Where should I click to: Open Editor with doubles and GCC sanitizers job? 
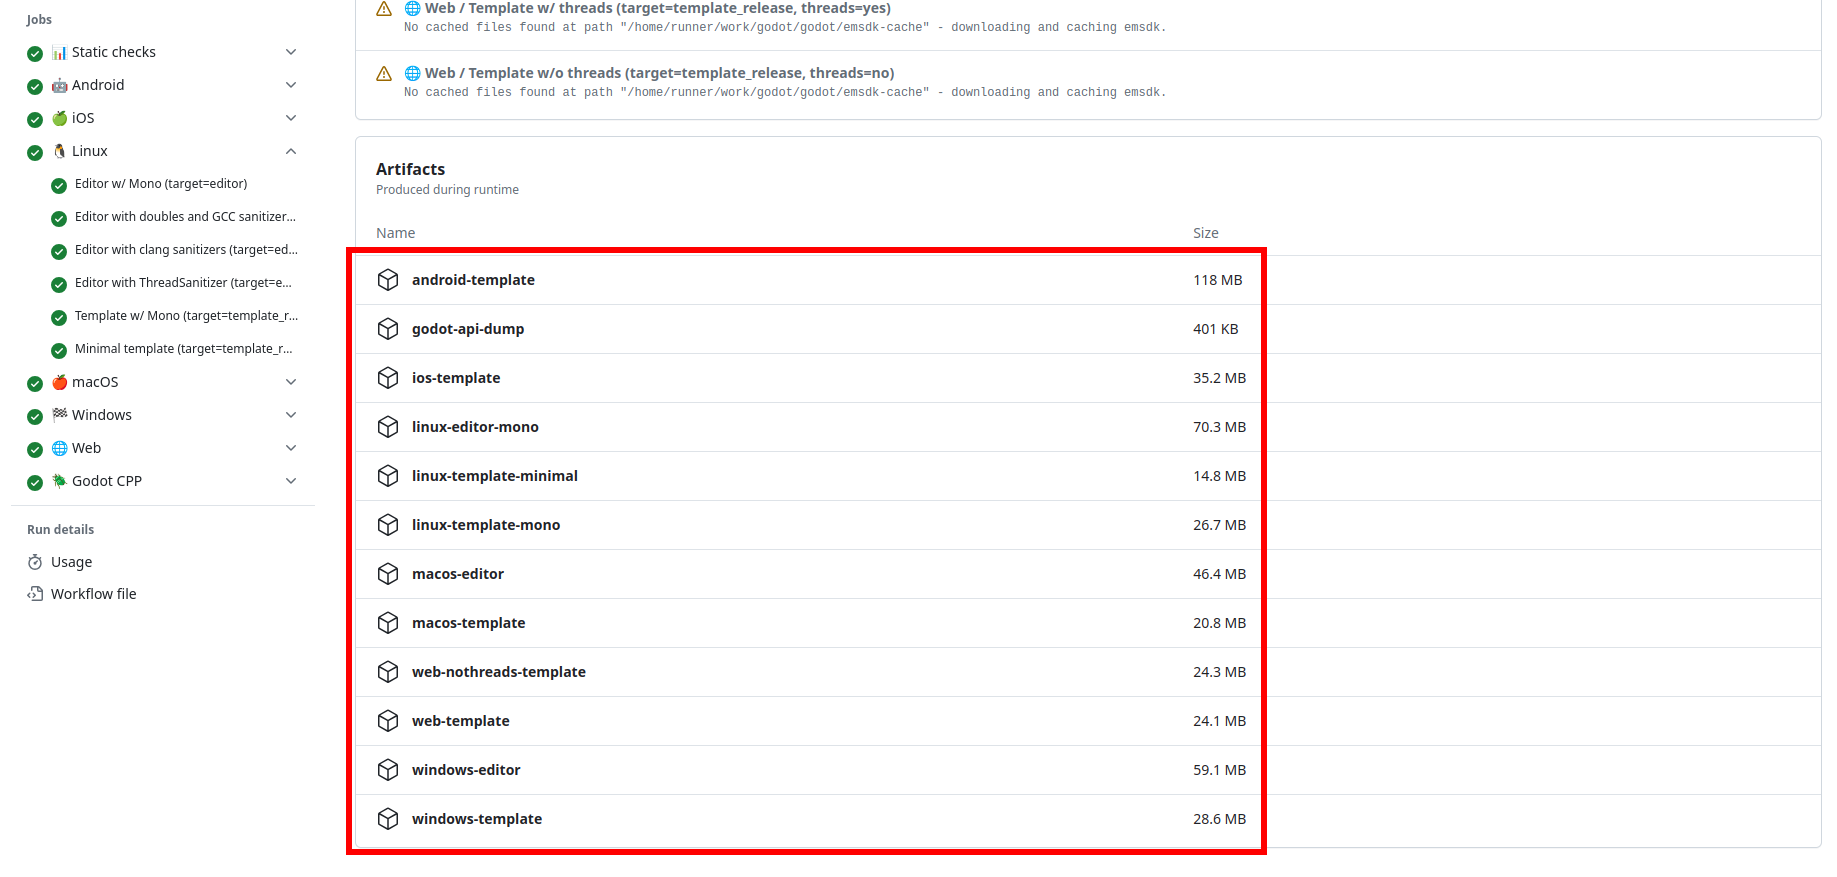tap(185, 217)
